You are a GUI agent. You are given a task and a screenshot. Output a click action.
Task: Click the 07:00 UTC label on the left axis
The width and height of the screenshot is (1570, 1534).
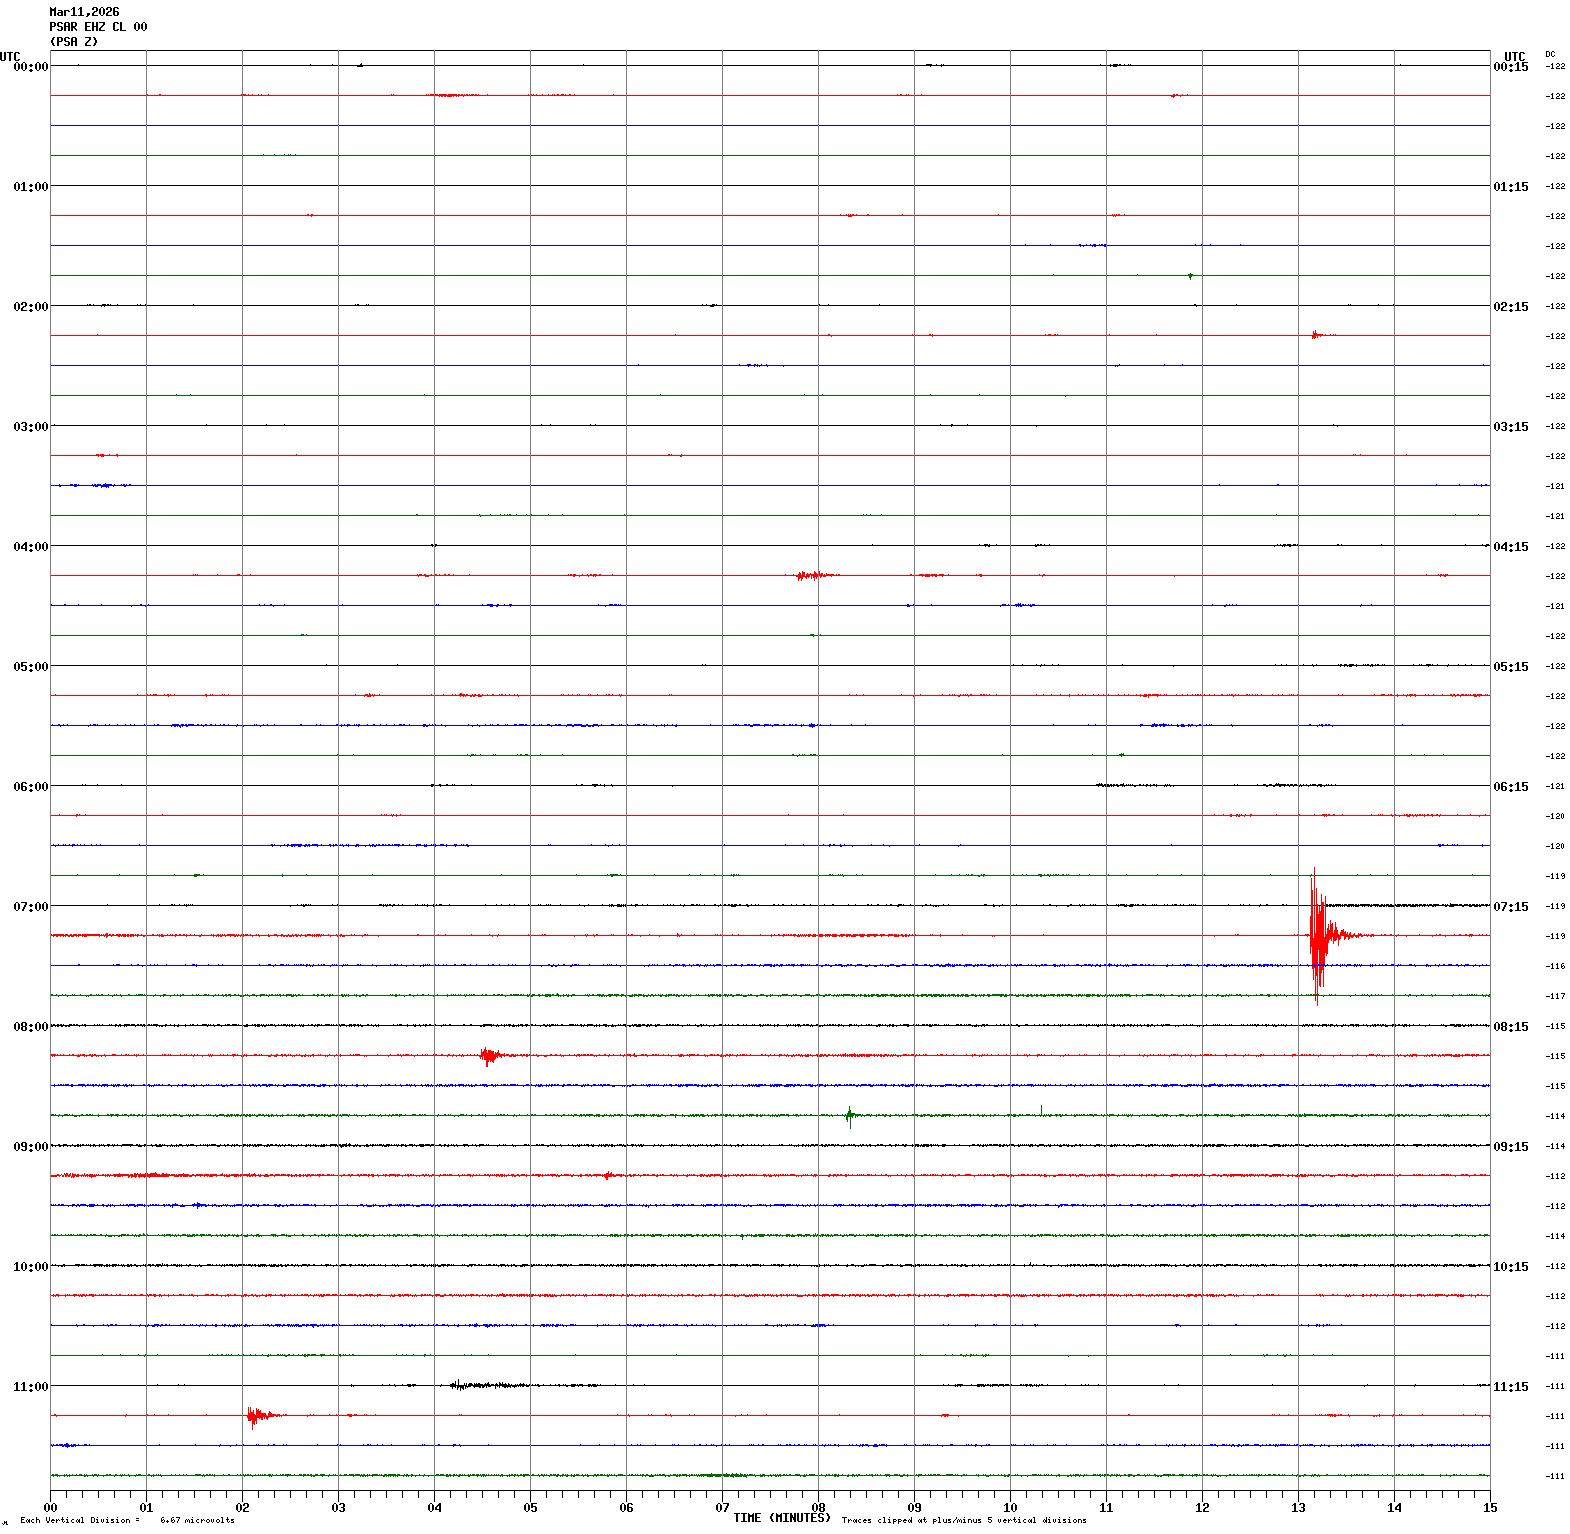click(x=30, y=907)
